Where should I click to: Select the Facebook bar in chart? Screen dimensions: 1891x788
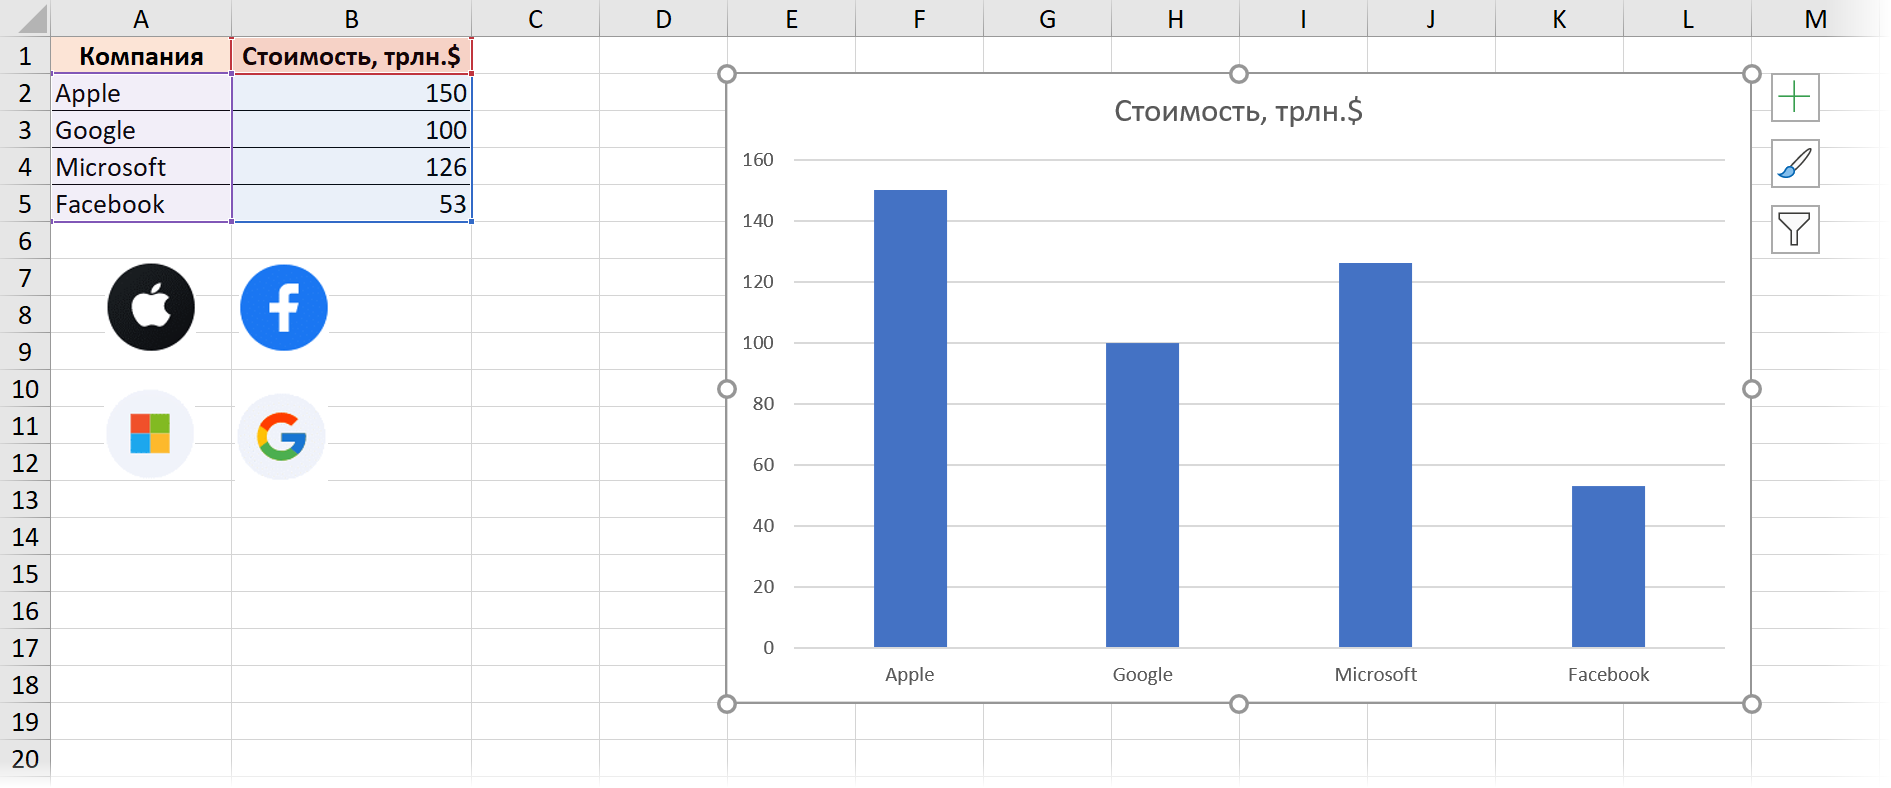tap(1608, 566)
